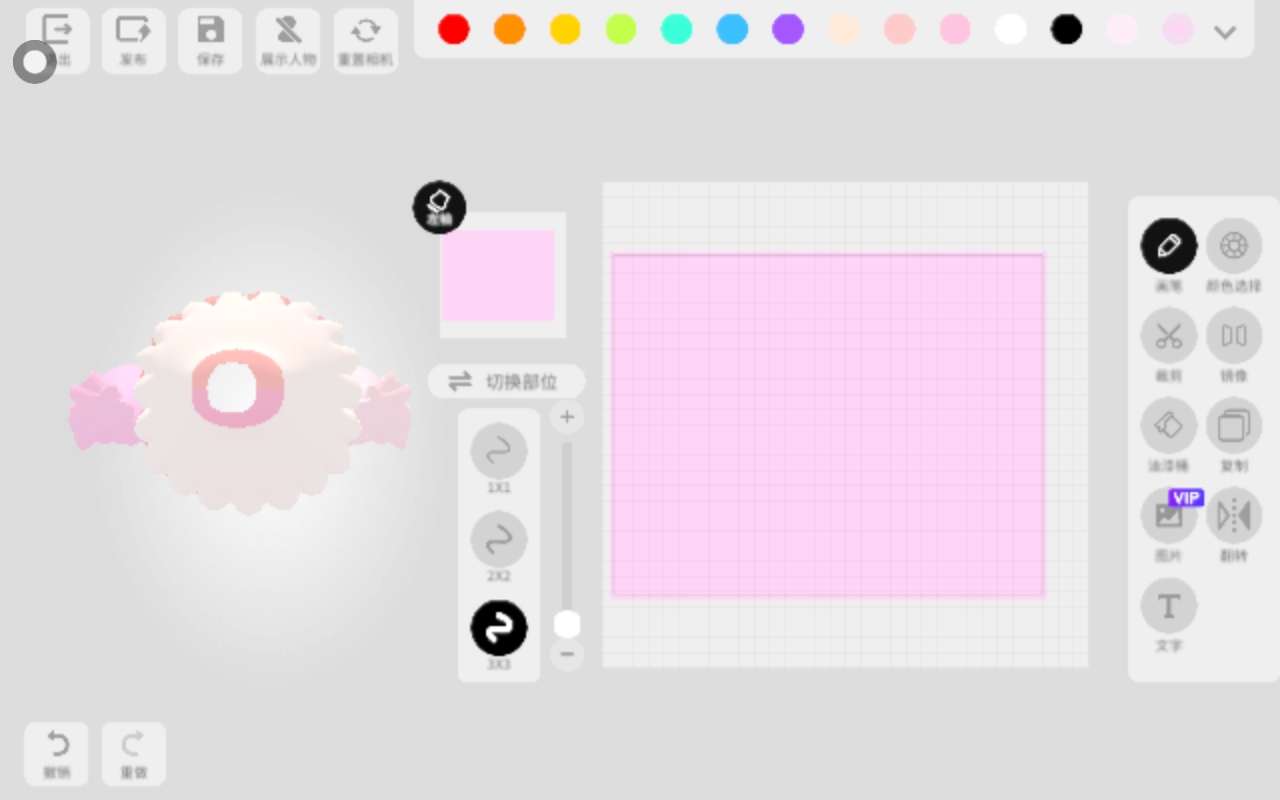Select the copy (复制) tool
Image resolution: width=1280 pixels, height=800 pixels.
click(1233, 426)
